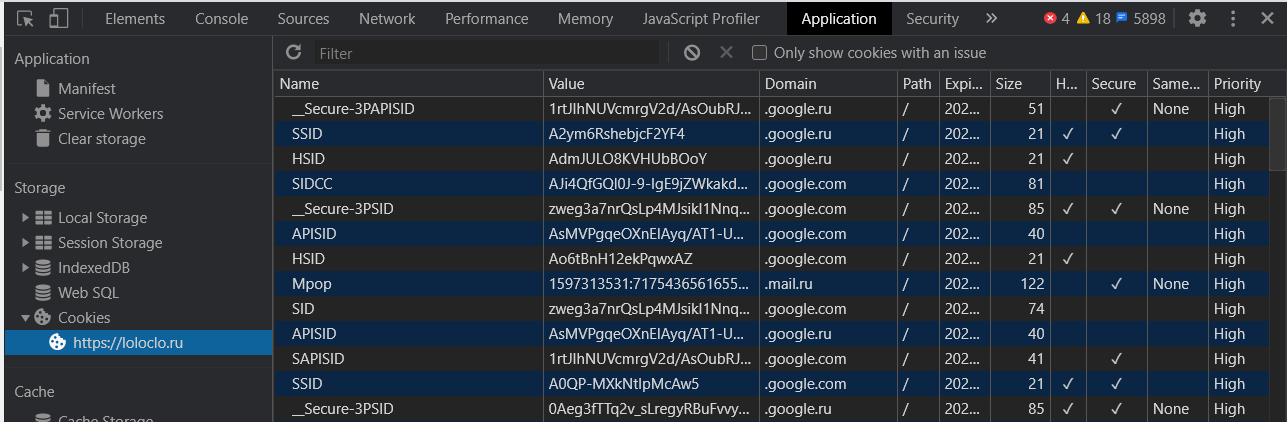Click the value AdmJULO8KVHUbBOoY

(628, 159)
